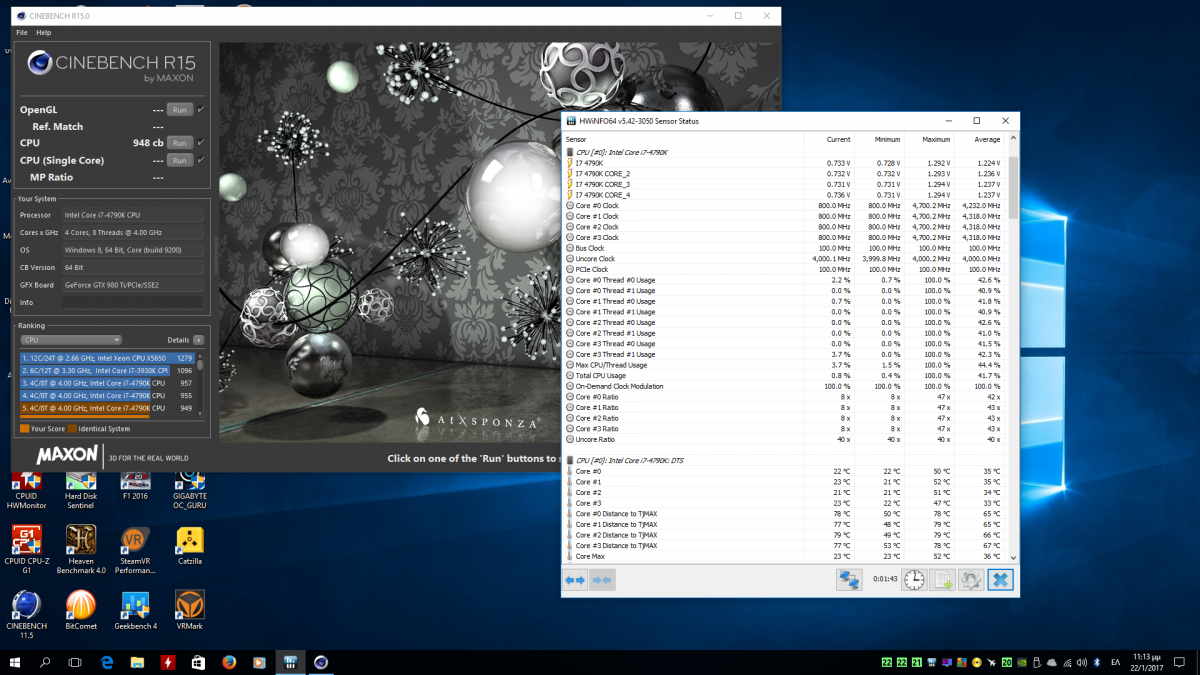Screen dimensions: 1200x675
Task: Expand ranking Details arrow button
Action: pos(199,340)
